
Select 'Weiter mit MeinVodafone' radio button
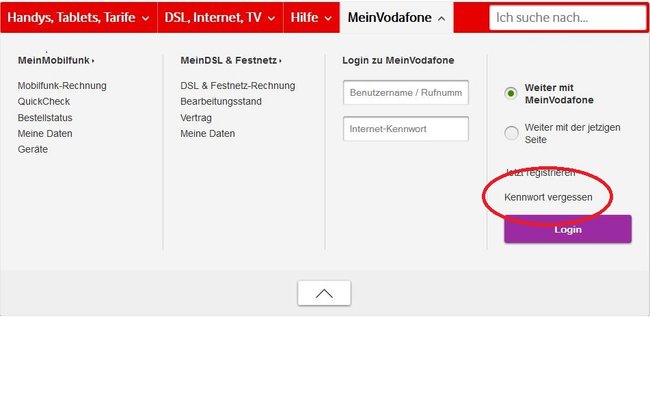tap(511, 93)
